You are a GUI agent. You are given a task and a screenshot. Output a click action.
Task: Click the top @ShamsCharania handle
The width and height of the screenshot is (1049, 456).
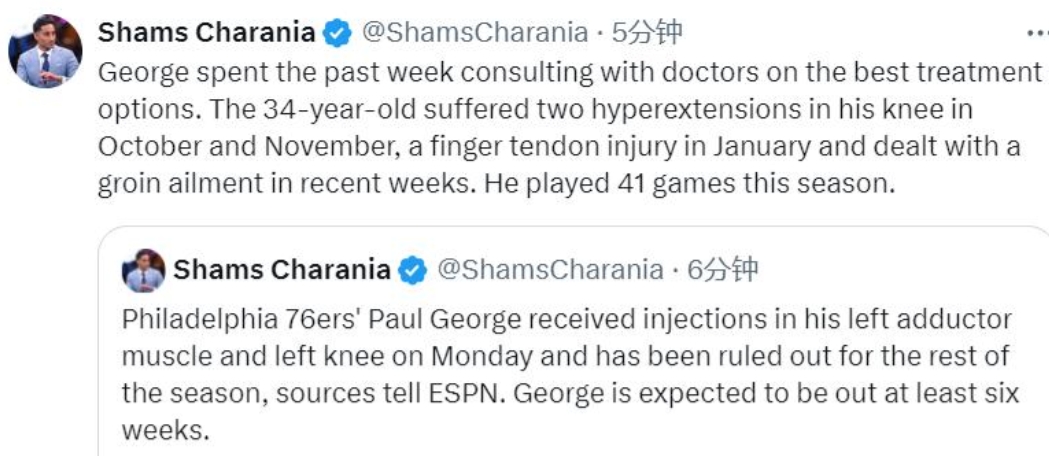473,33
